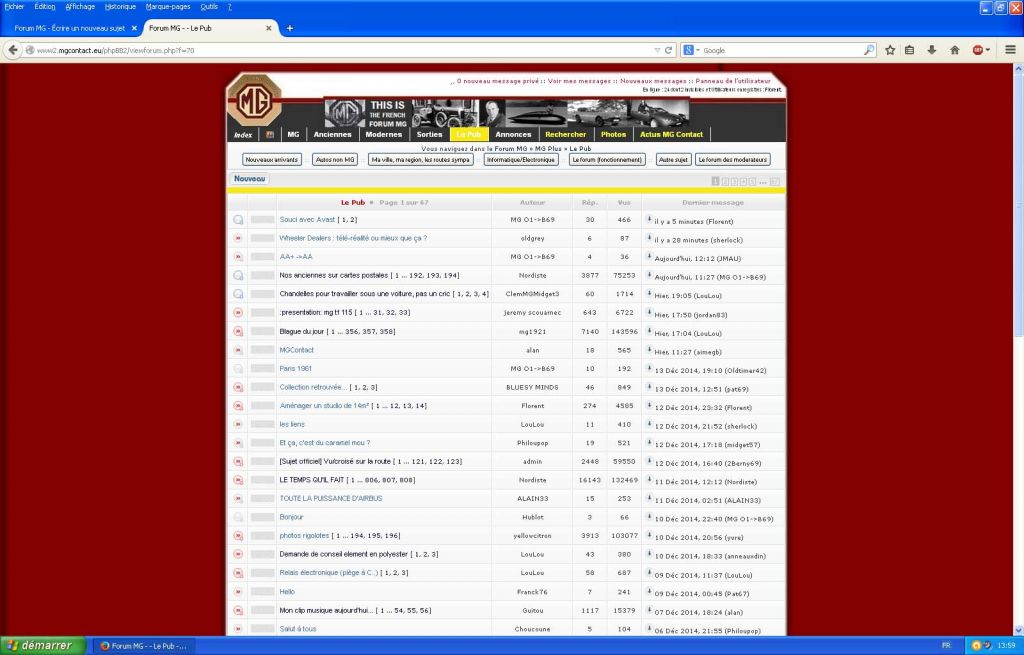The width and height of the screenshot is (1024, 655).
Task: Open the downloads arrow icon
Action: click(x=931, y=50)
